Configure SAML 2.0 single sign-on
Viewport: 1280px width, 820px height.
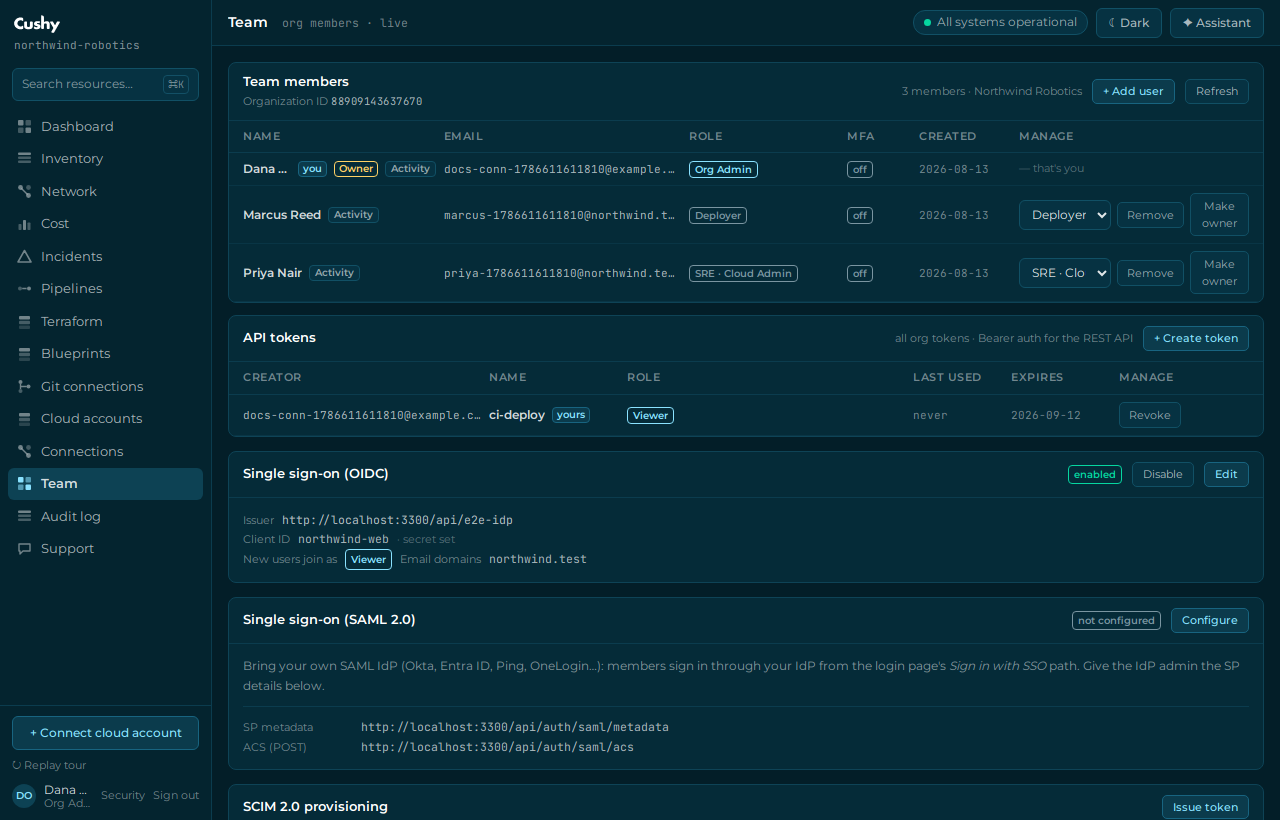point(1210,620)
